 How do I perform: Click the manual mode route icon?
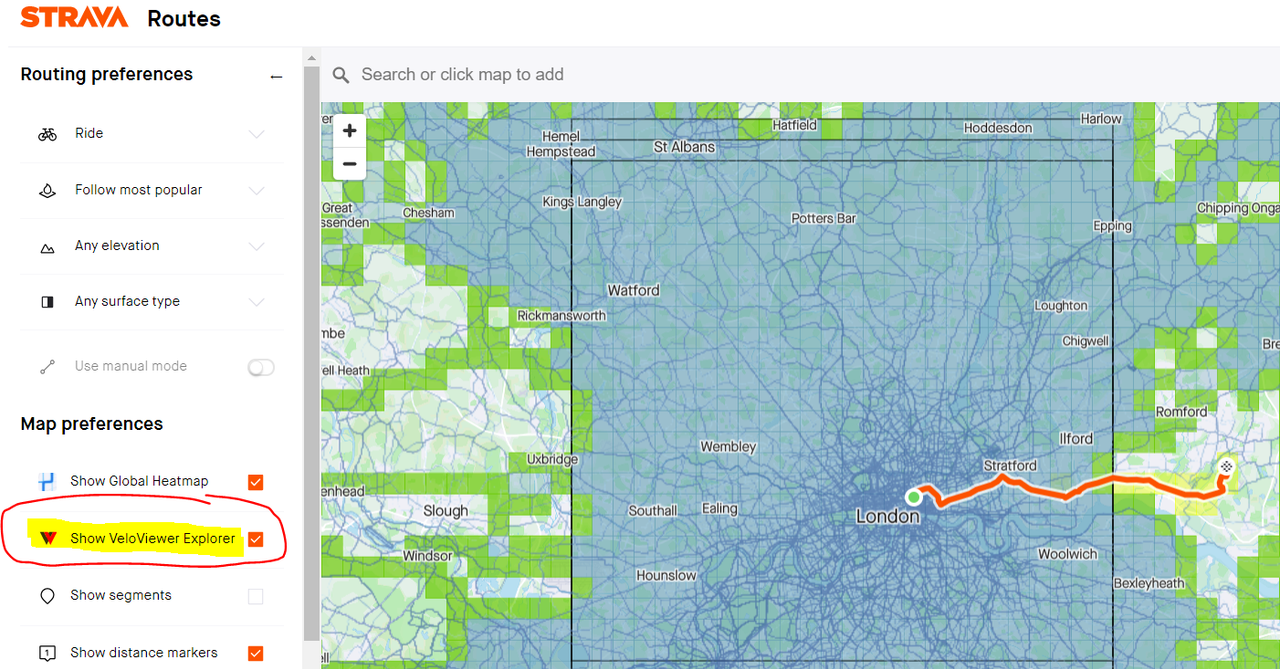pyautogui.click(x=47, y=367)
